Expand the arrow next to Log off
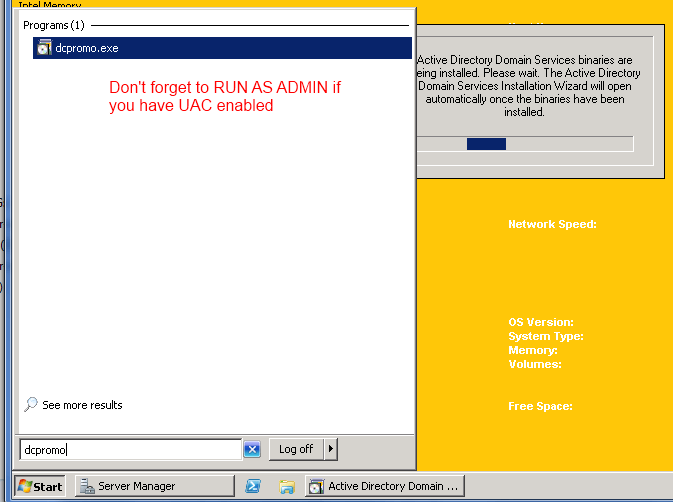 click(331, 449)
